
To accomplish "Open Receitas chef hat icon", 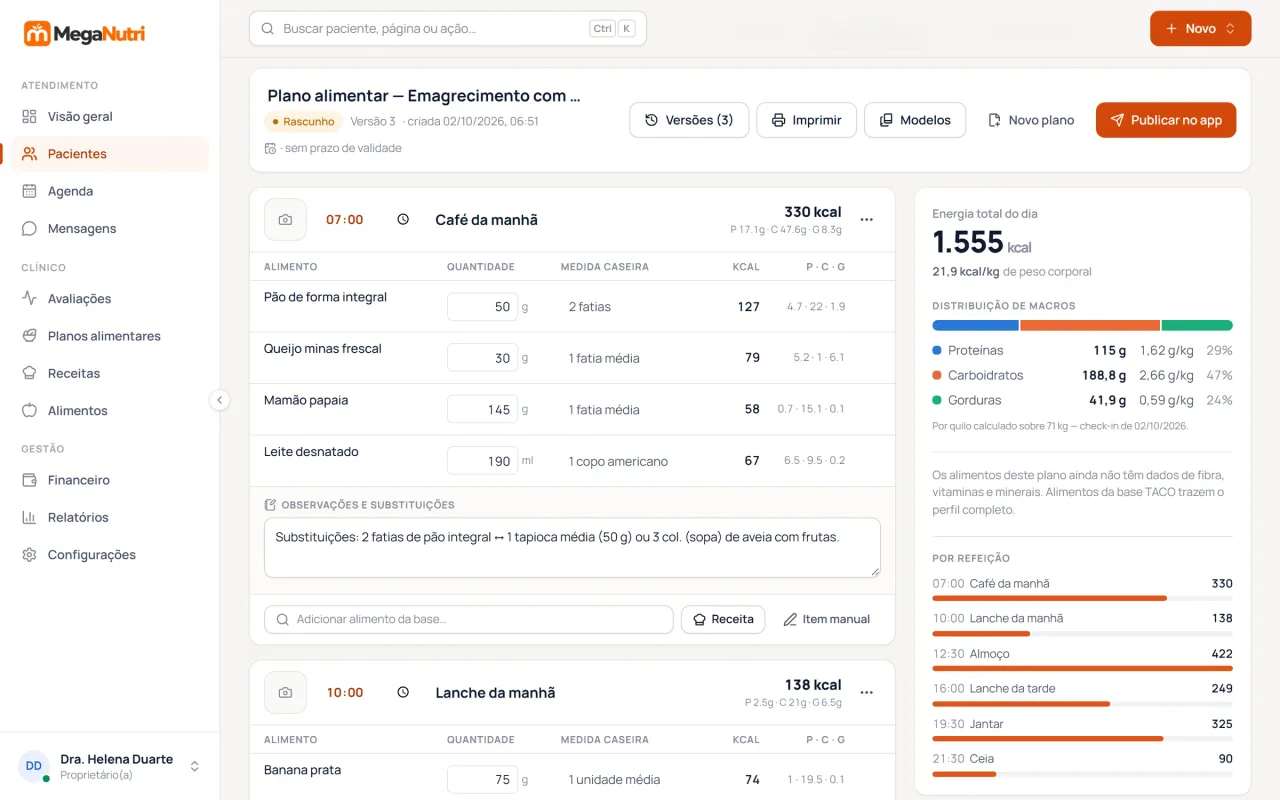I will click(29, 373).
